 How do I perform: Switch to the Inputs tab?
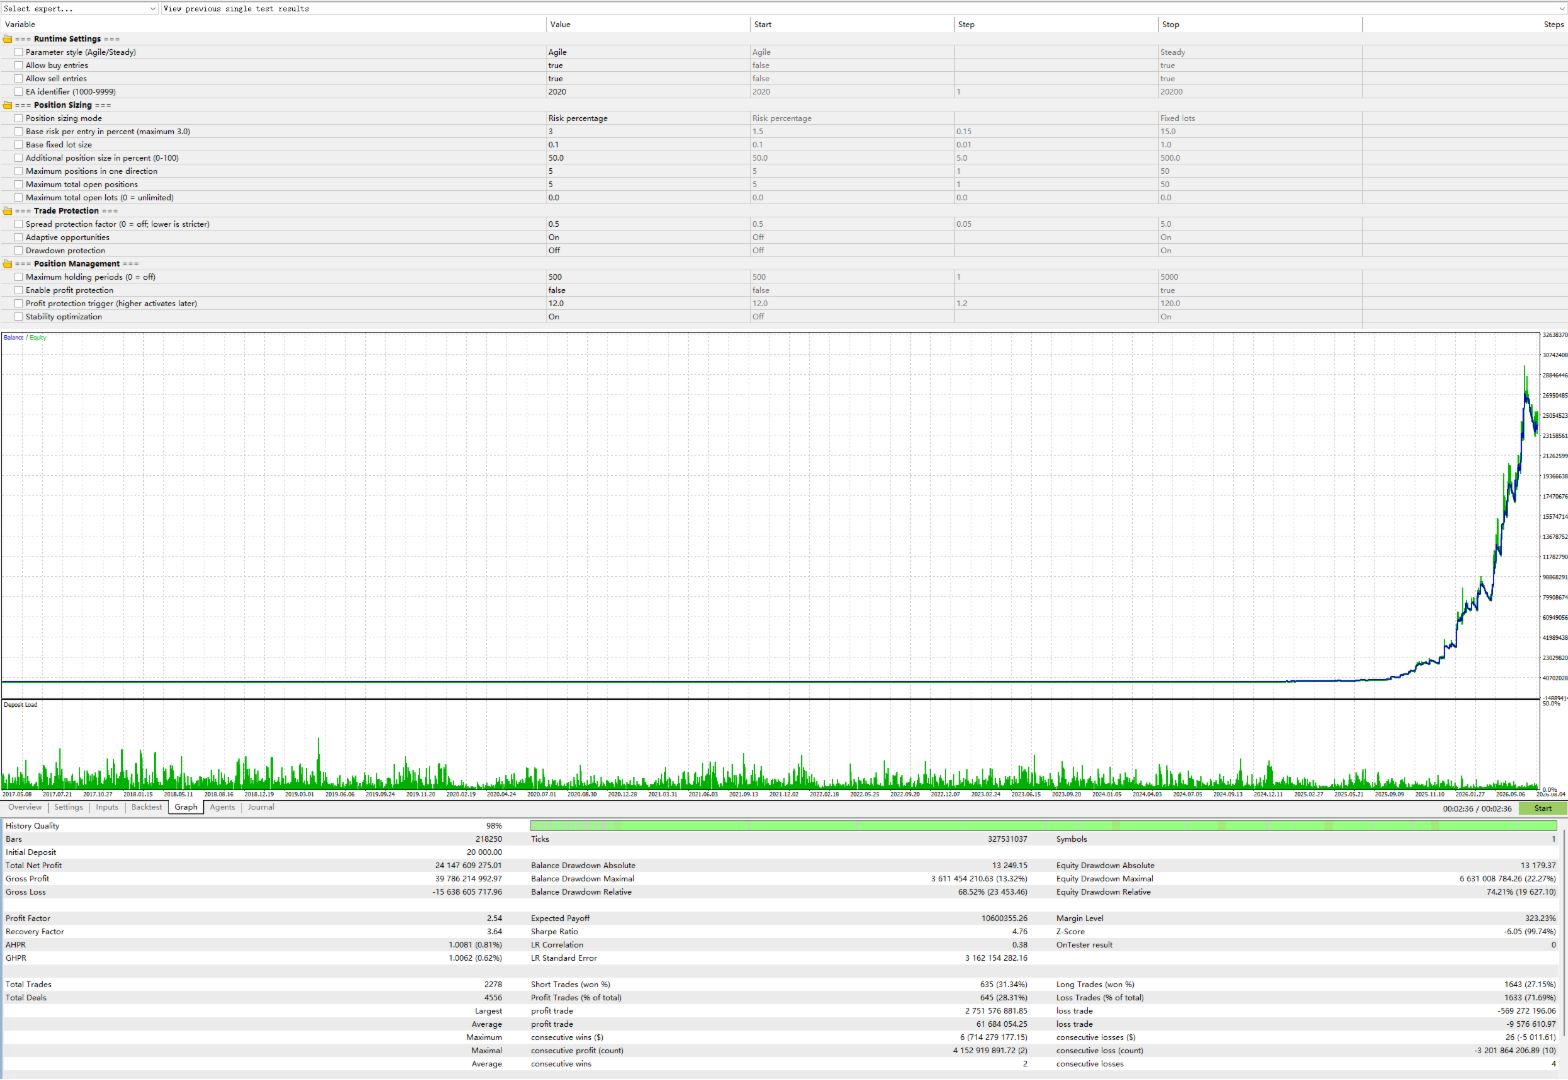[107, 807]
